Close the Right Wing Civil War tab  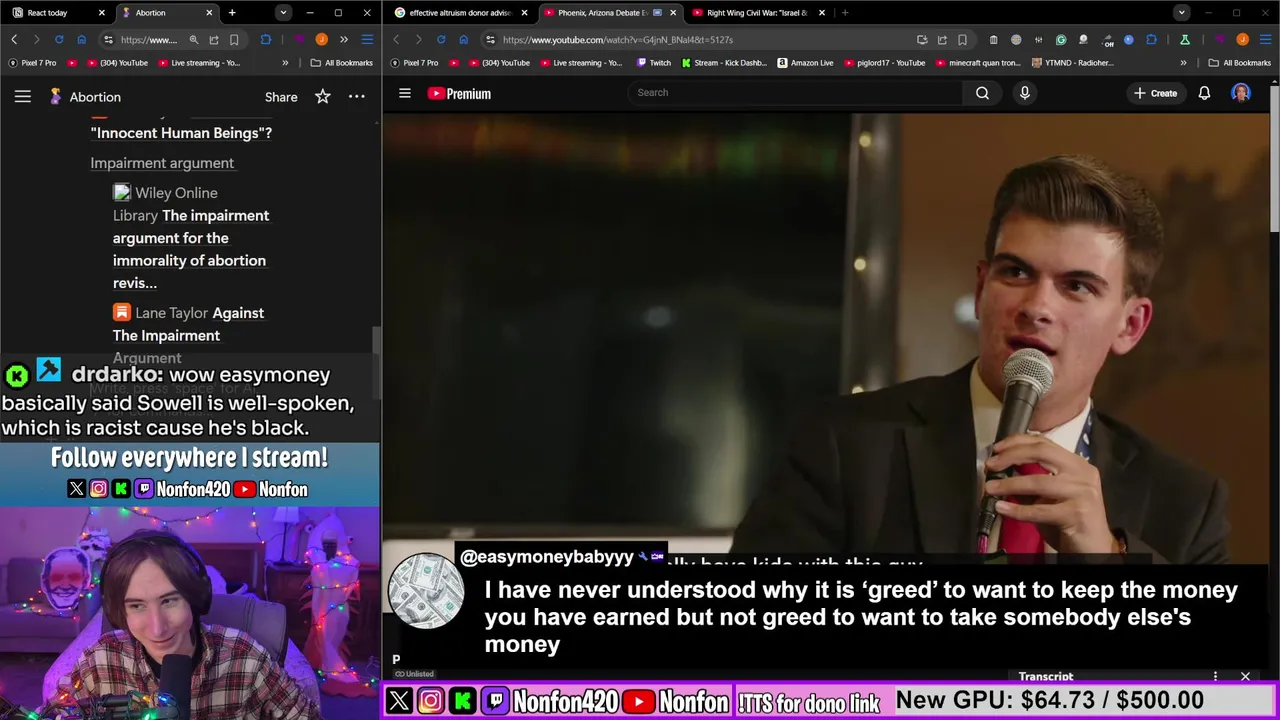(x=822, y=13)
